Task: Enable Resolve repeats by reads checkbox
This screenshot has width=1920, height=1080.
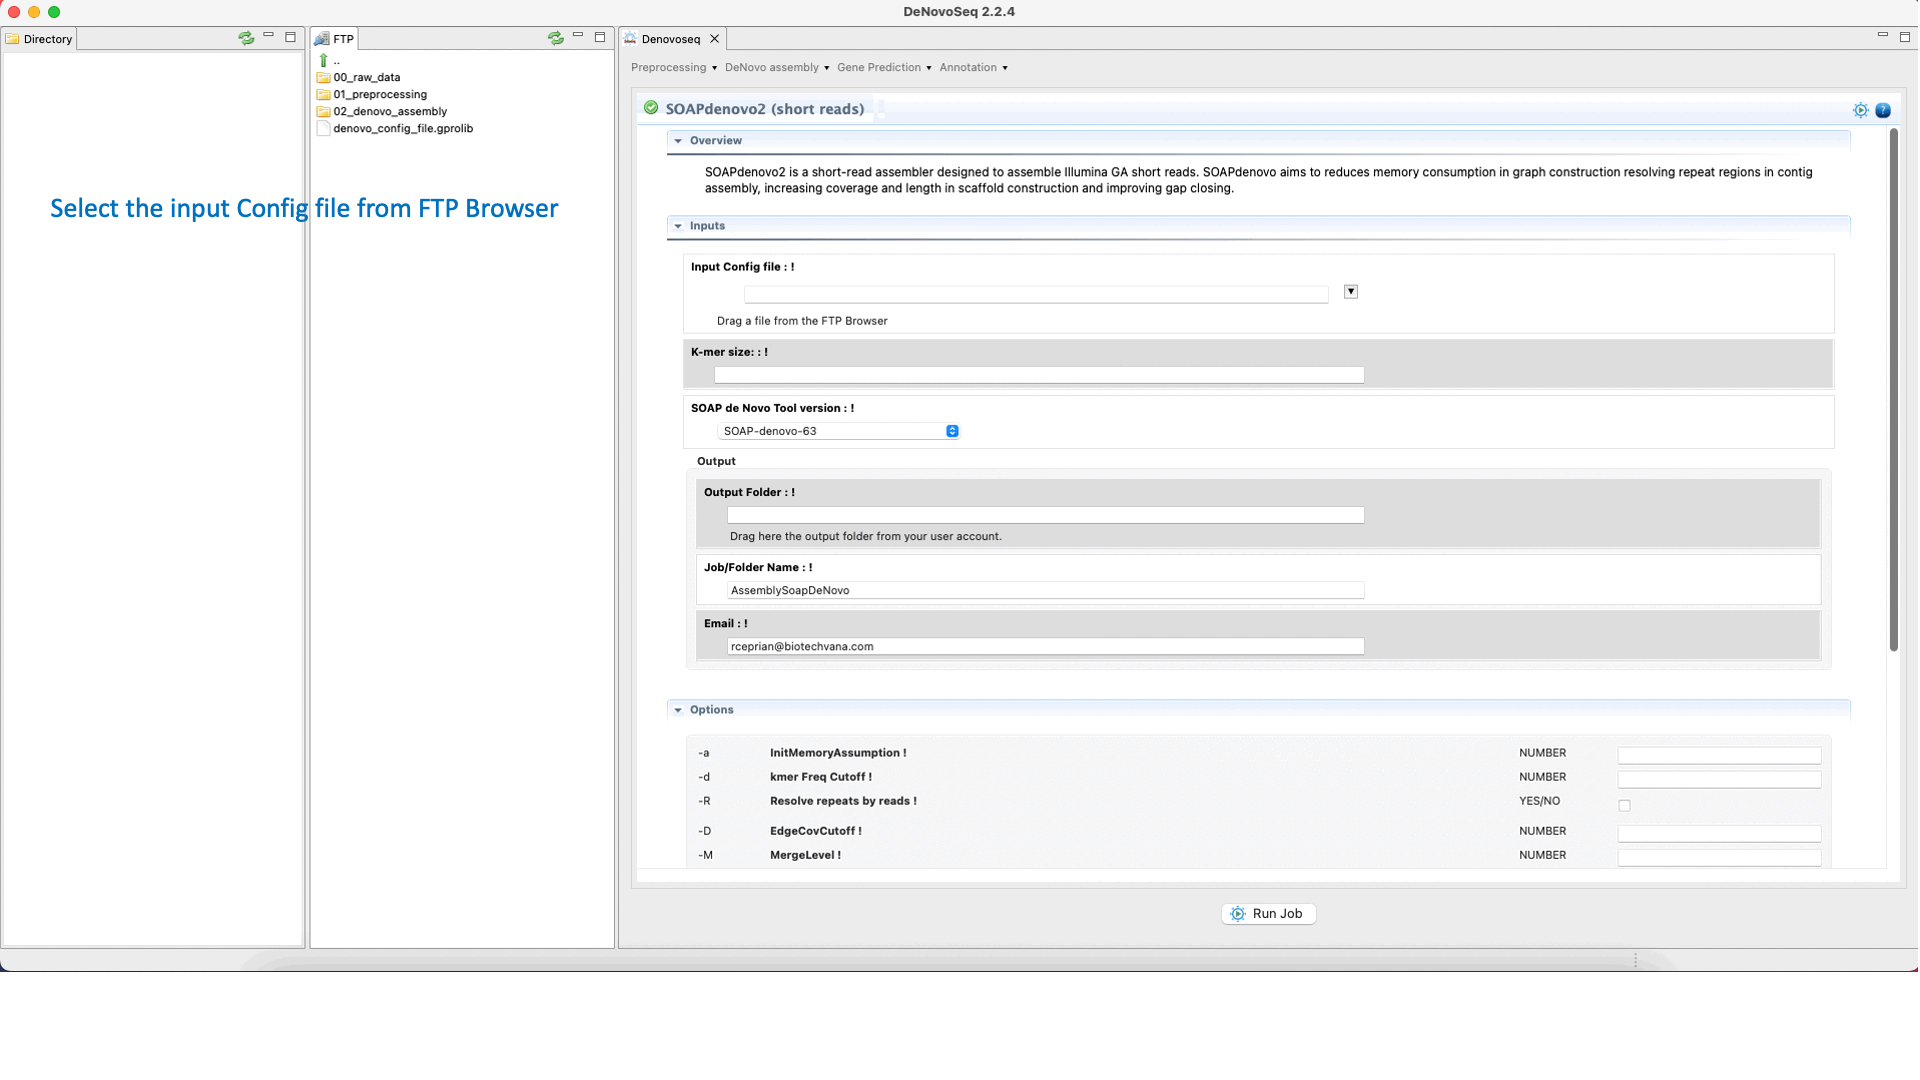Action: pyautogui.click(x=1624, y=805)
